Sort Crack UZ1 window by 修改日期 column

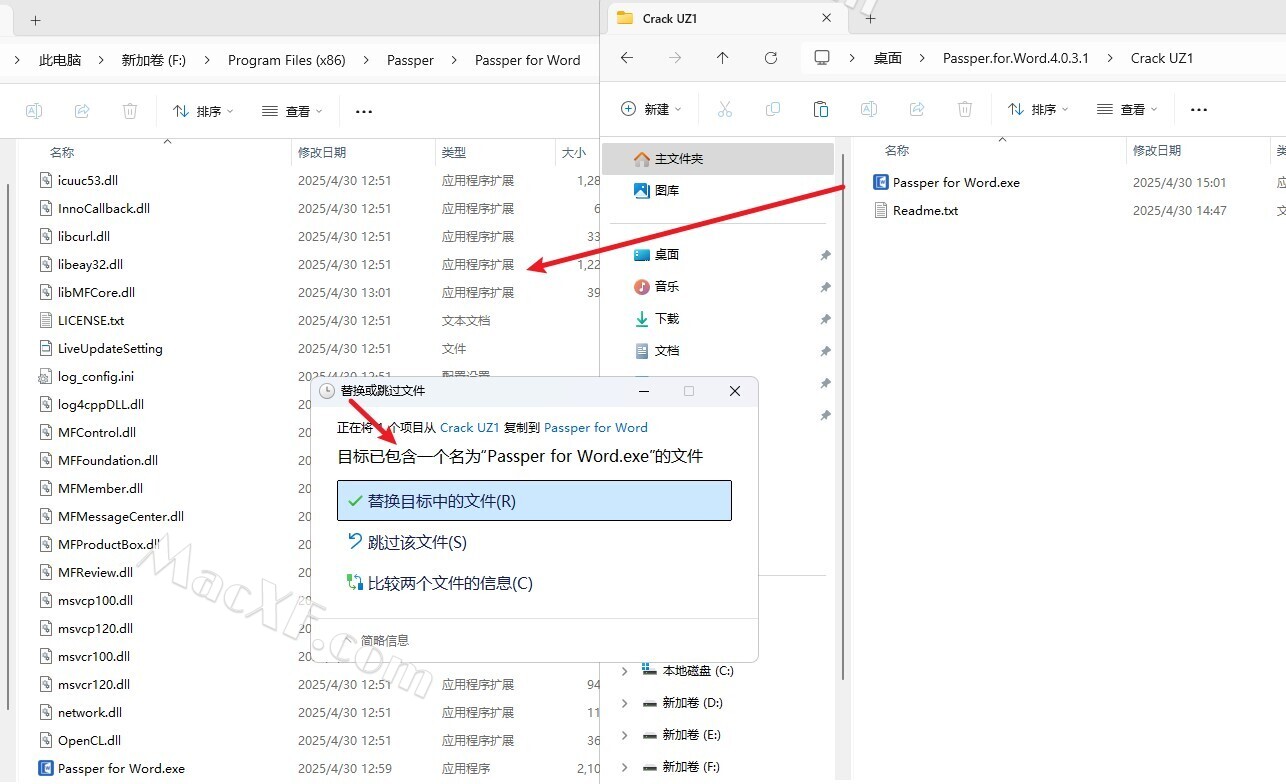click(x=1157, y=150)
